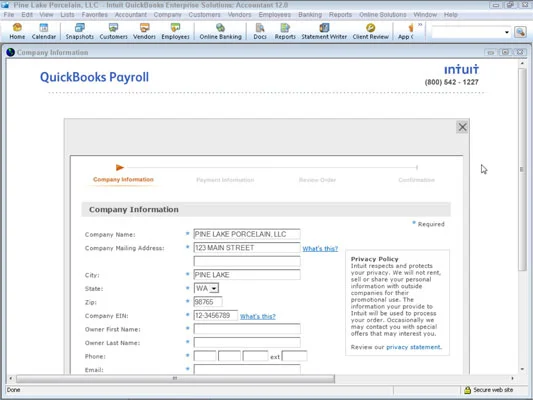Open the Vendors center icon
This screenshot has width=533, height=400.
(x=144, y=31)
